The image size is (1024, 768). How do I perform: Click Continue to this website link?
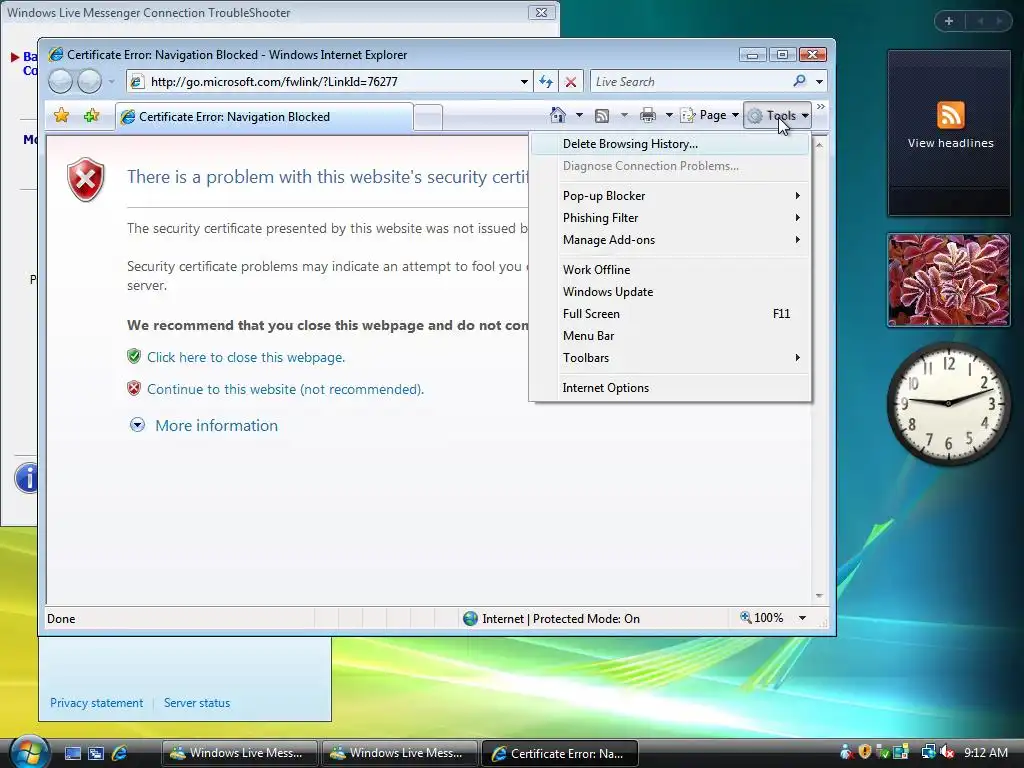click(x=285, y=389)
